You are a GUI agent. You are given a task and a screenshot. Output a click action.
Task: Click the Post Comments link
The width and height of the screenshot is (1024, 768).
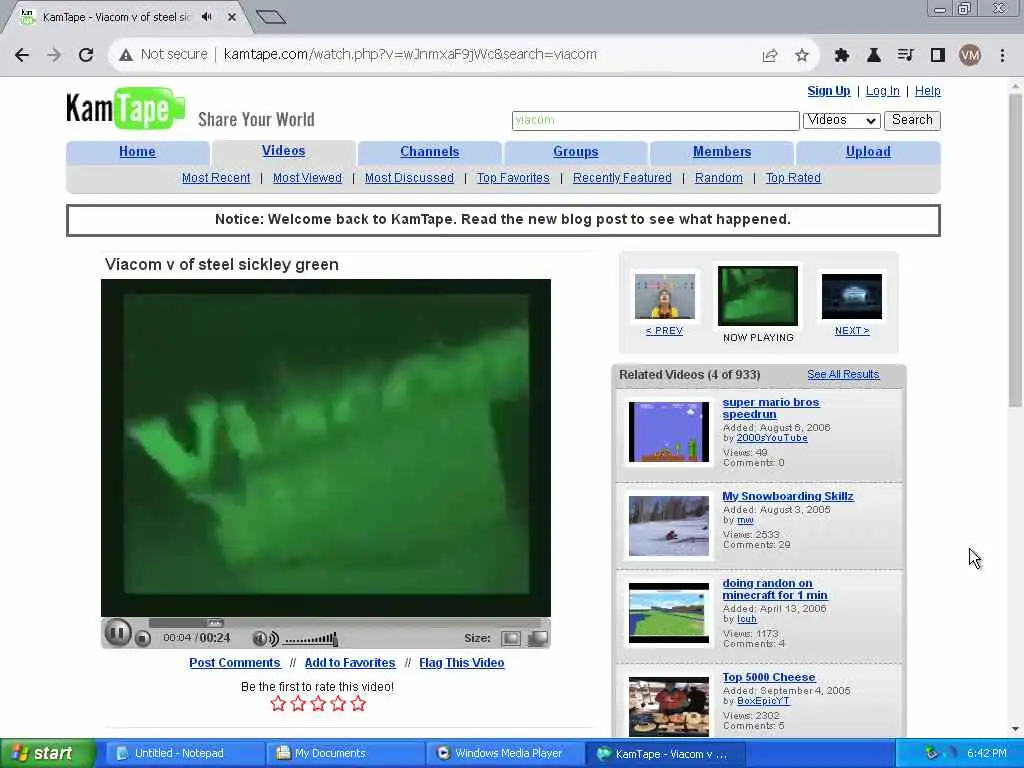point(234,663)
